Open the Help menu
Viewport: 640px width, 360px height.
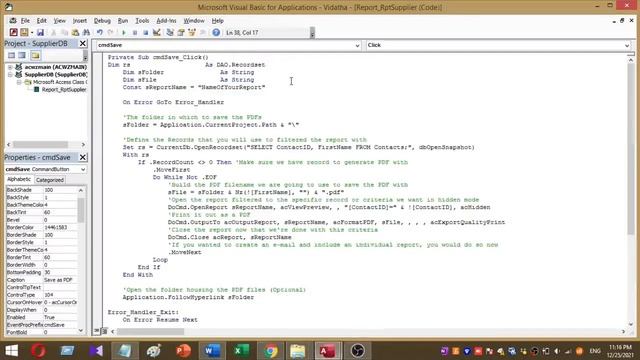point(218,20)
